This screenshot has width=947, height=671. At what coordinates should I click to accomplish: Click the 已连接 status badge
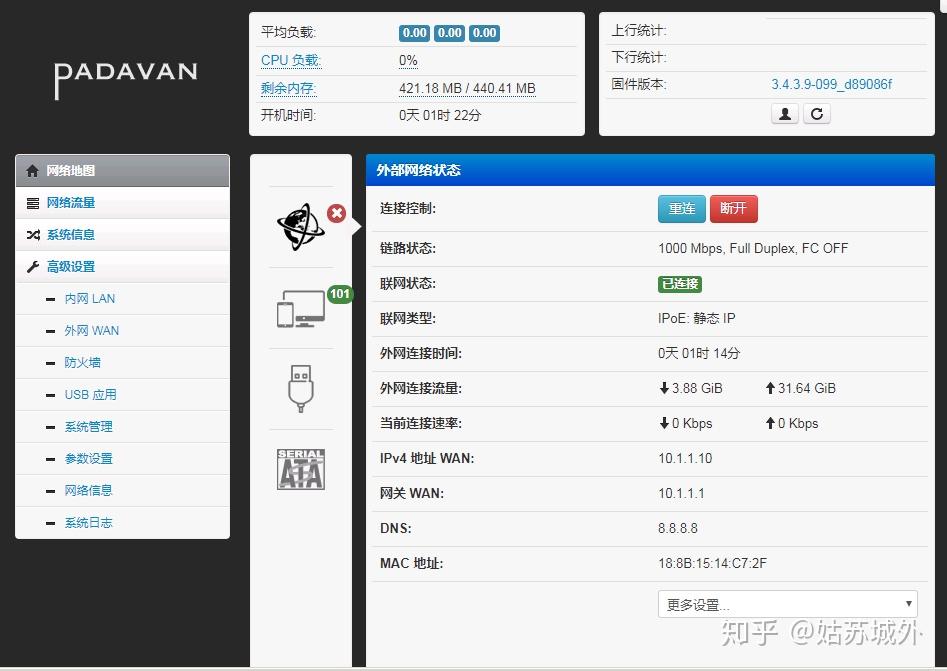(x=679, y=284)
